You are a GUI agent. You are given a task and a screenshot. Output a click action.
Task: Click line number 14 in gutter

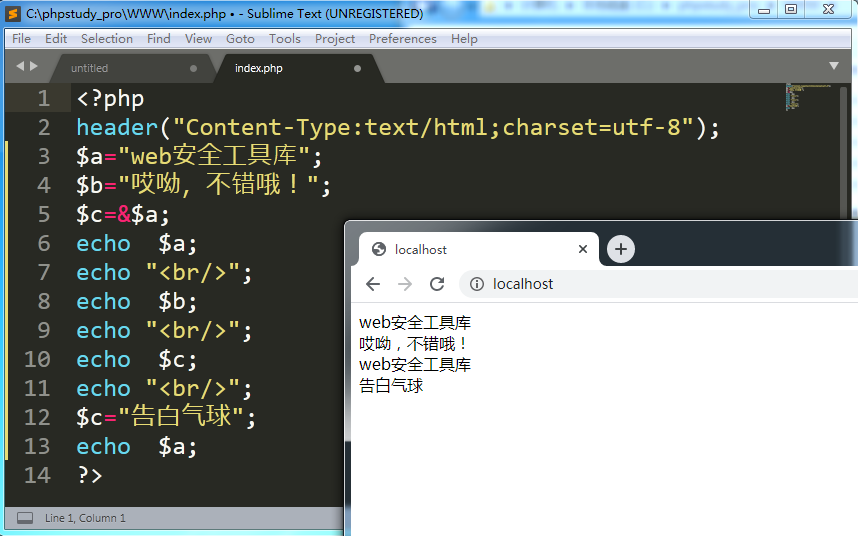37,475
